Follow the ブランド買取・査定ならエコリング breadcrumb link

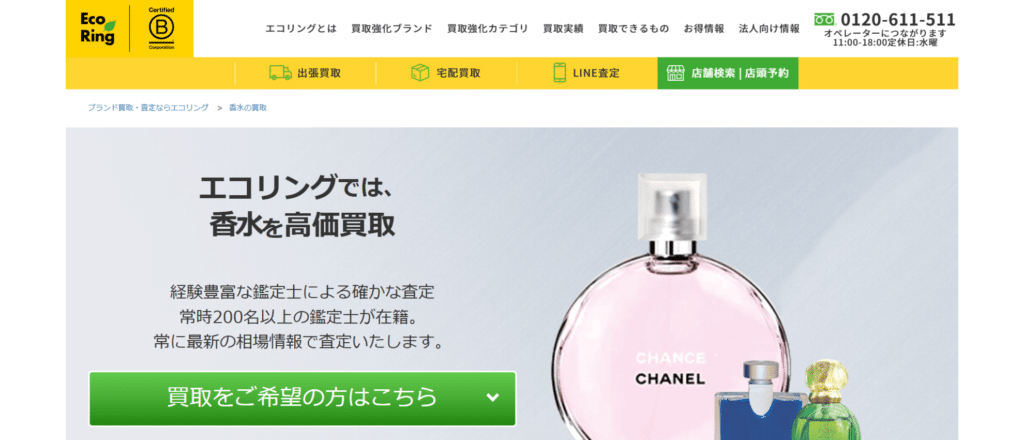[148, 108]
